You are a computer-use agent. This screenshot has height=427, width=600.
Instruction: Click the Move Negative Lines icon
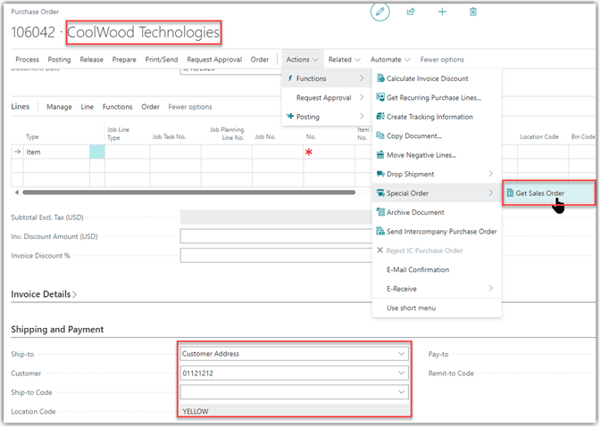pos(380,155)
